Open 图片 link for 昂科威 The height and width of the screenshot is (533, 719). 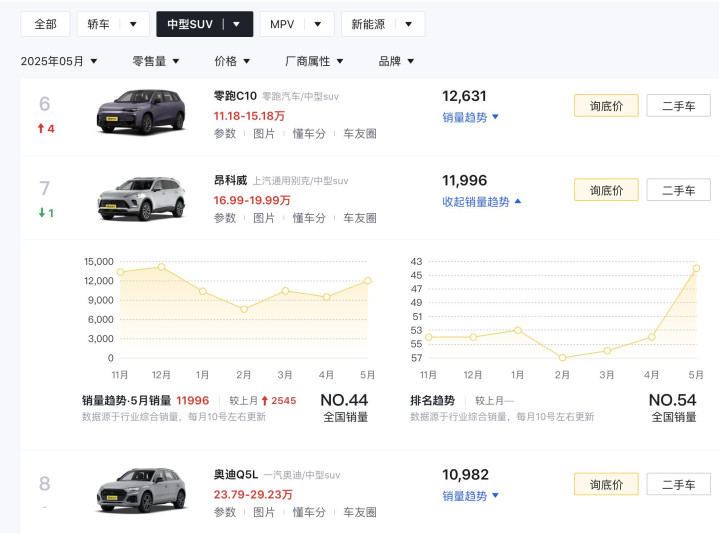[x=264, y=218]
